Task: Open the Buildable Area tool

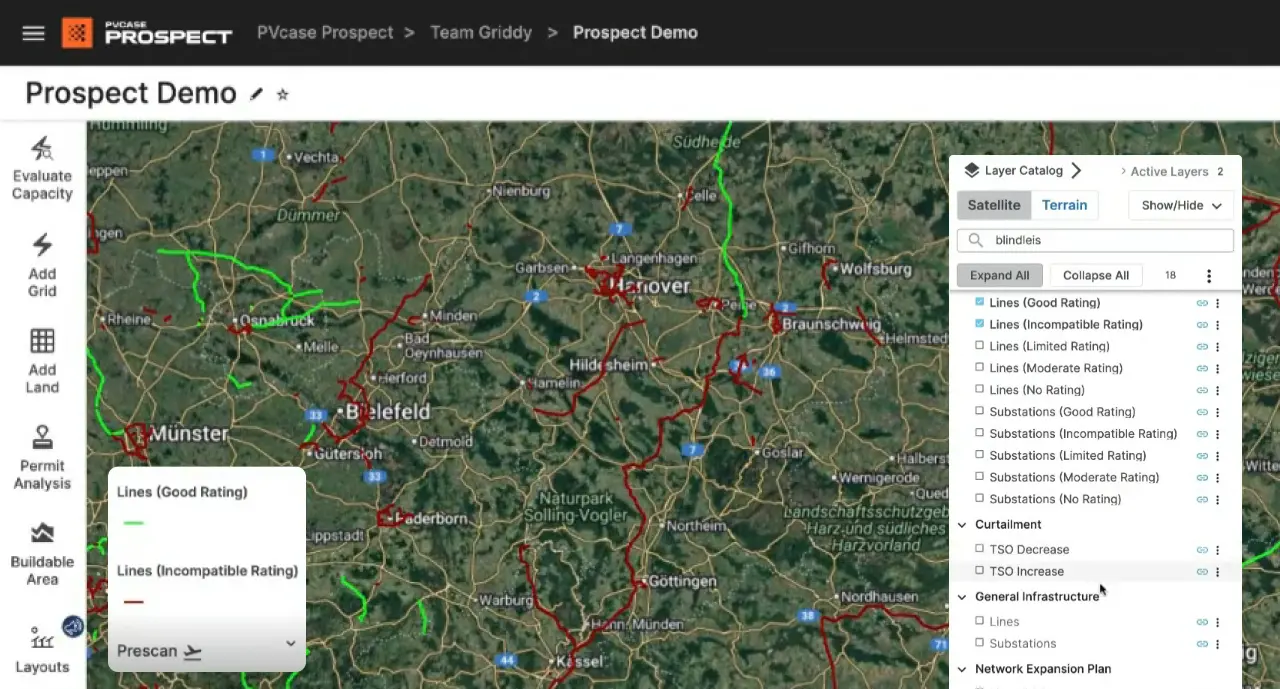Action: click(x=42, y=534)
